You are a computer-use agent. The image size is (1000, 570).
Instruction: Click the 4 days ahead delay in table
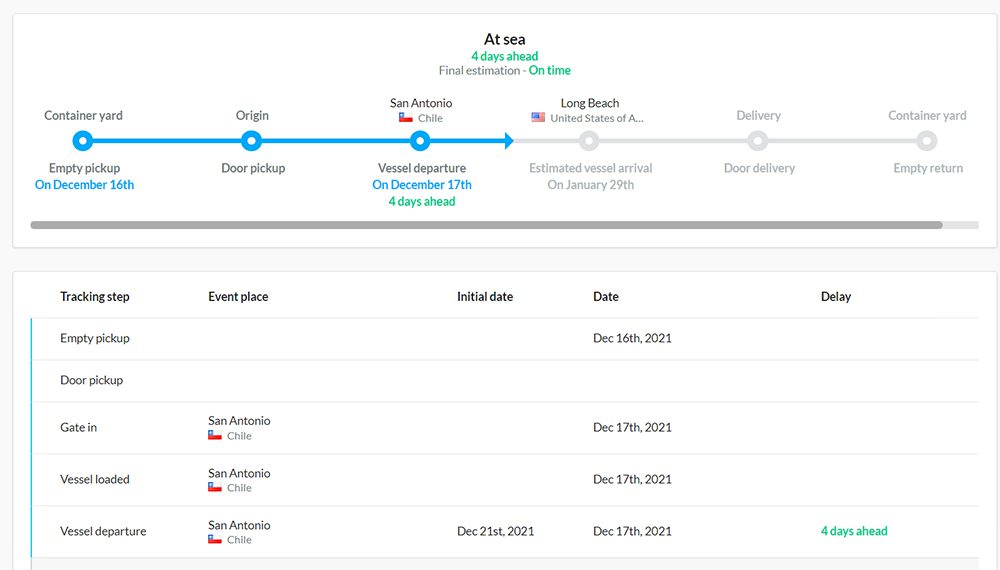854,531
